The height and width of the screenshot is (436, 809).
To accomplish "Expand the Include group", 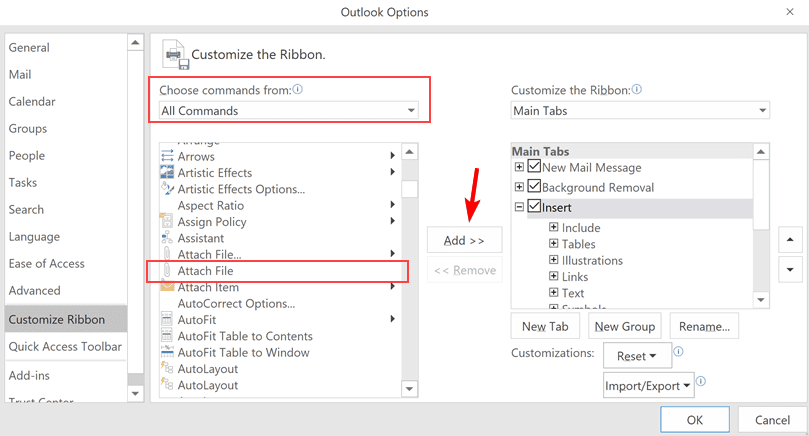I will coord(554,227).
